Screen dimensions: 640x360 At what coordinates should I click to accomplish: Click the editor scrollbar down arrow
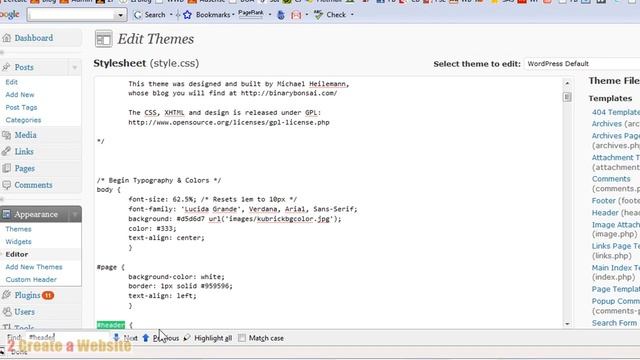(567, 324)
